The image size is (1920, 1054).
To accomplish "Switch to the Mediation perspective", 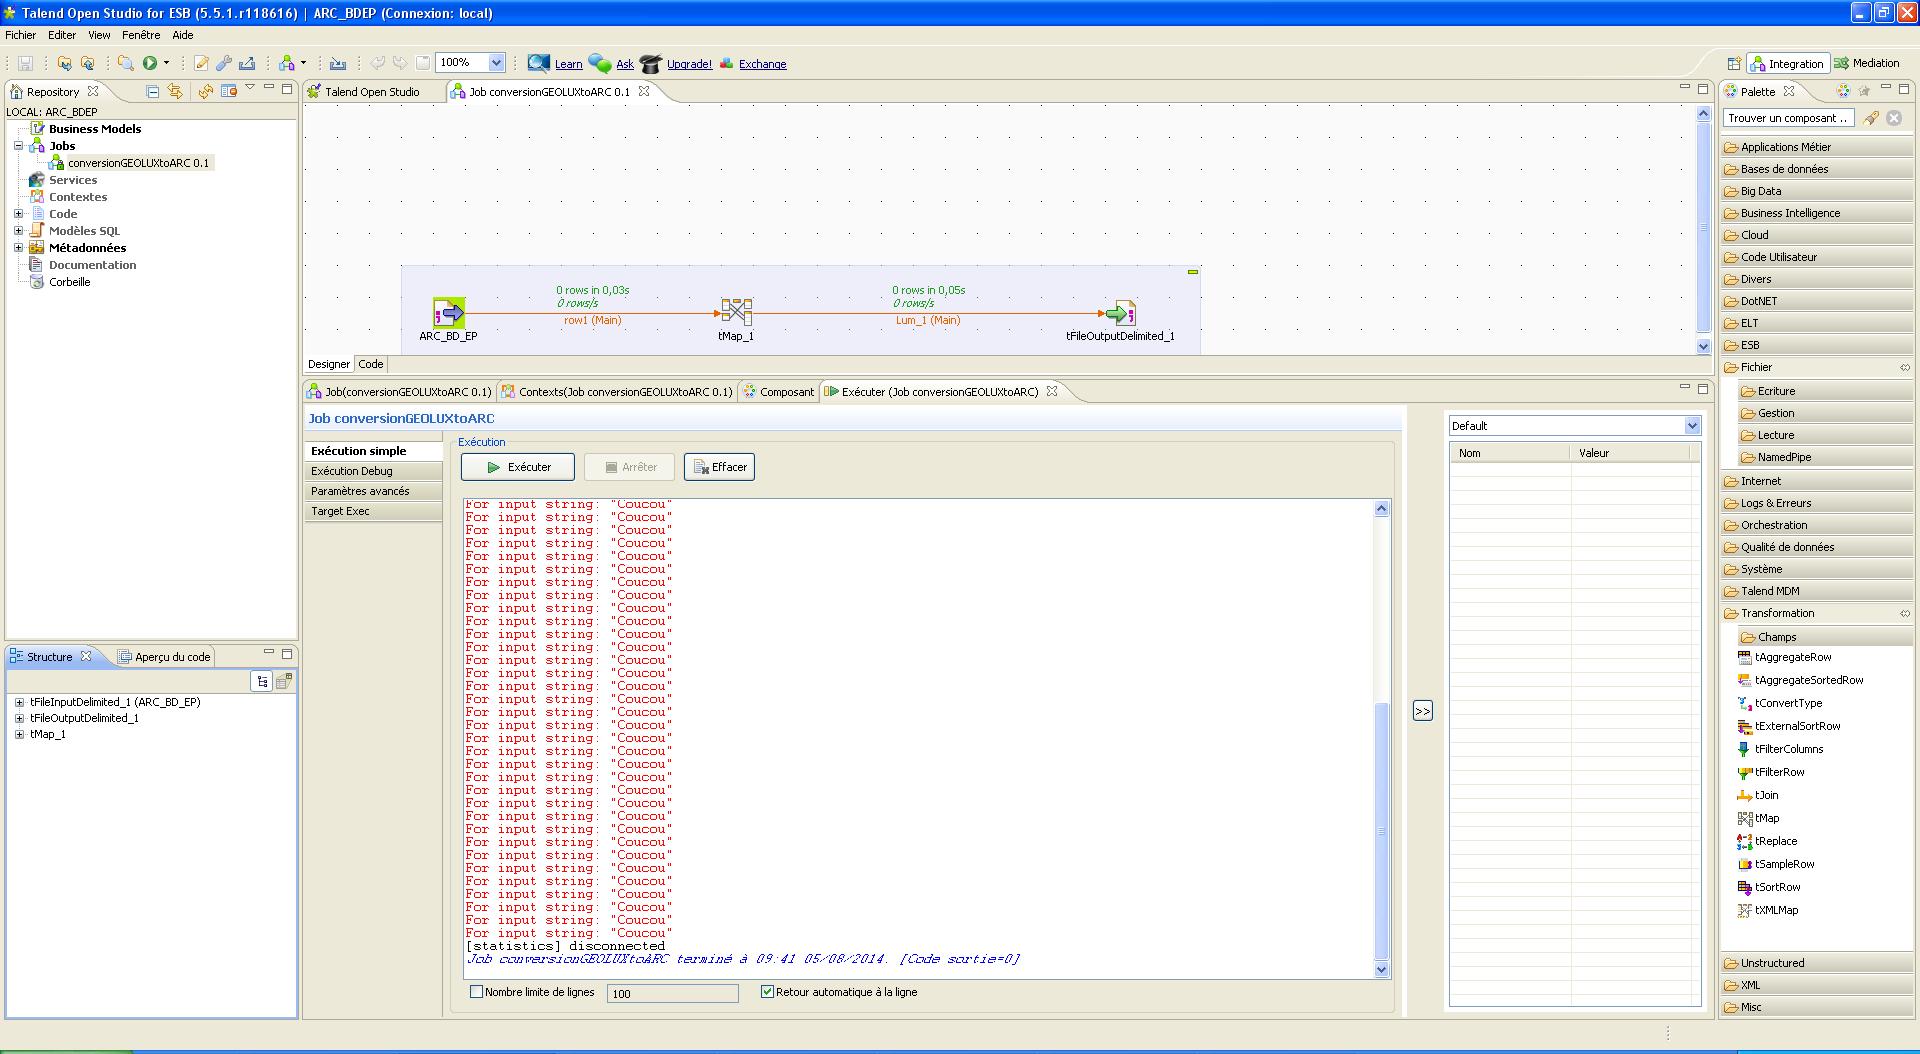I will pyautogui.click(x=1866, y=63).
